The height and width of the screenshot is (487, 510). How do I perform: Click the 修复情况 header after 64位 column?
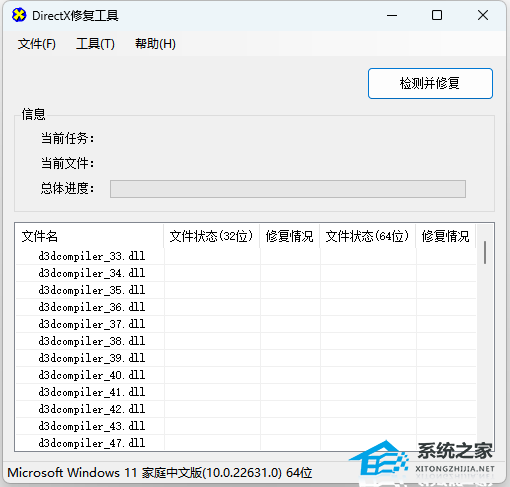pyautogui.click(x=445, y=236)
